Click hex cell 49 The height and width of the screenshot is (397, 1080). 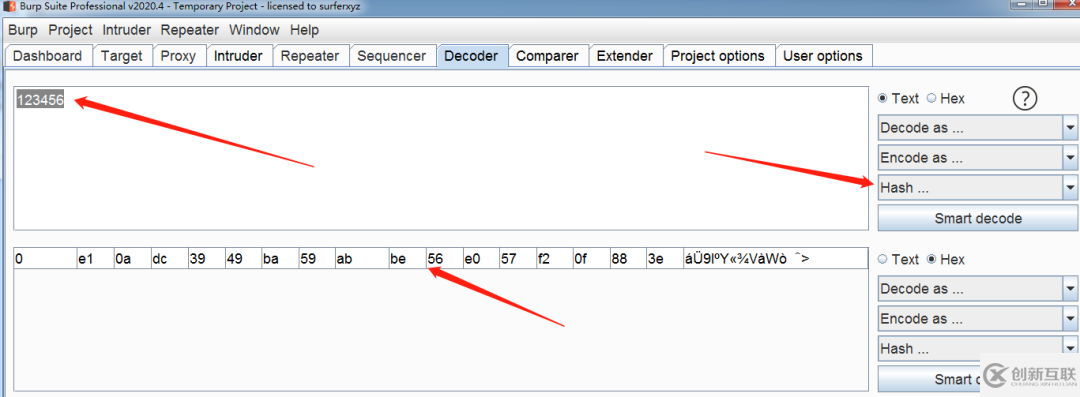point(243,259)
